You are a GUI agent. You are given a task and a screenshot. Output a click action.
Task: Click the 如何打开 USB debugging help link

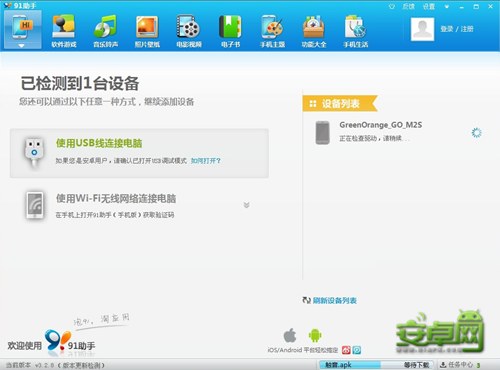point(205,161)
